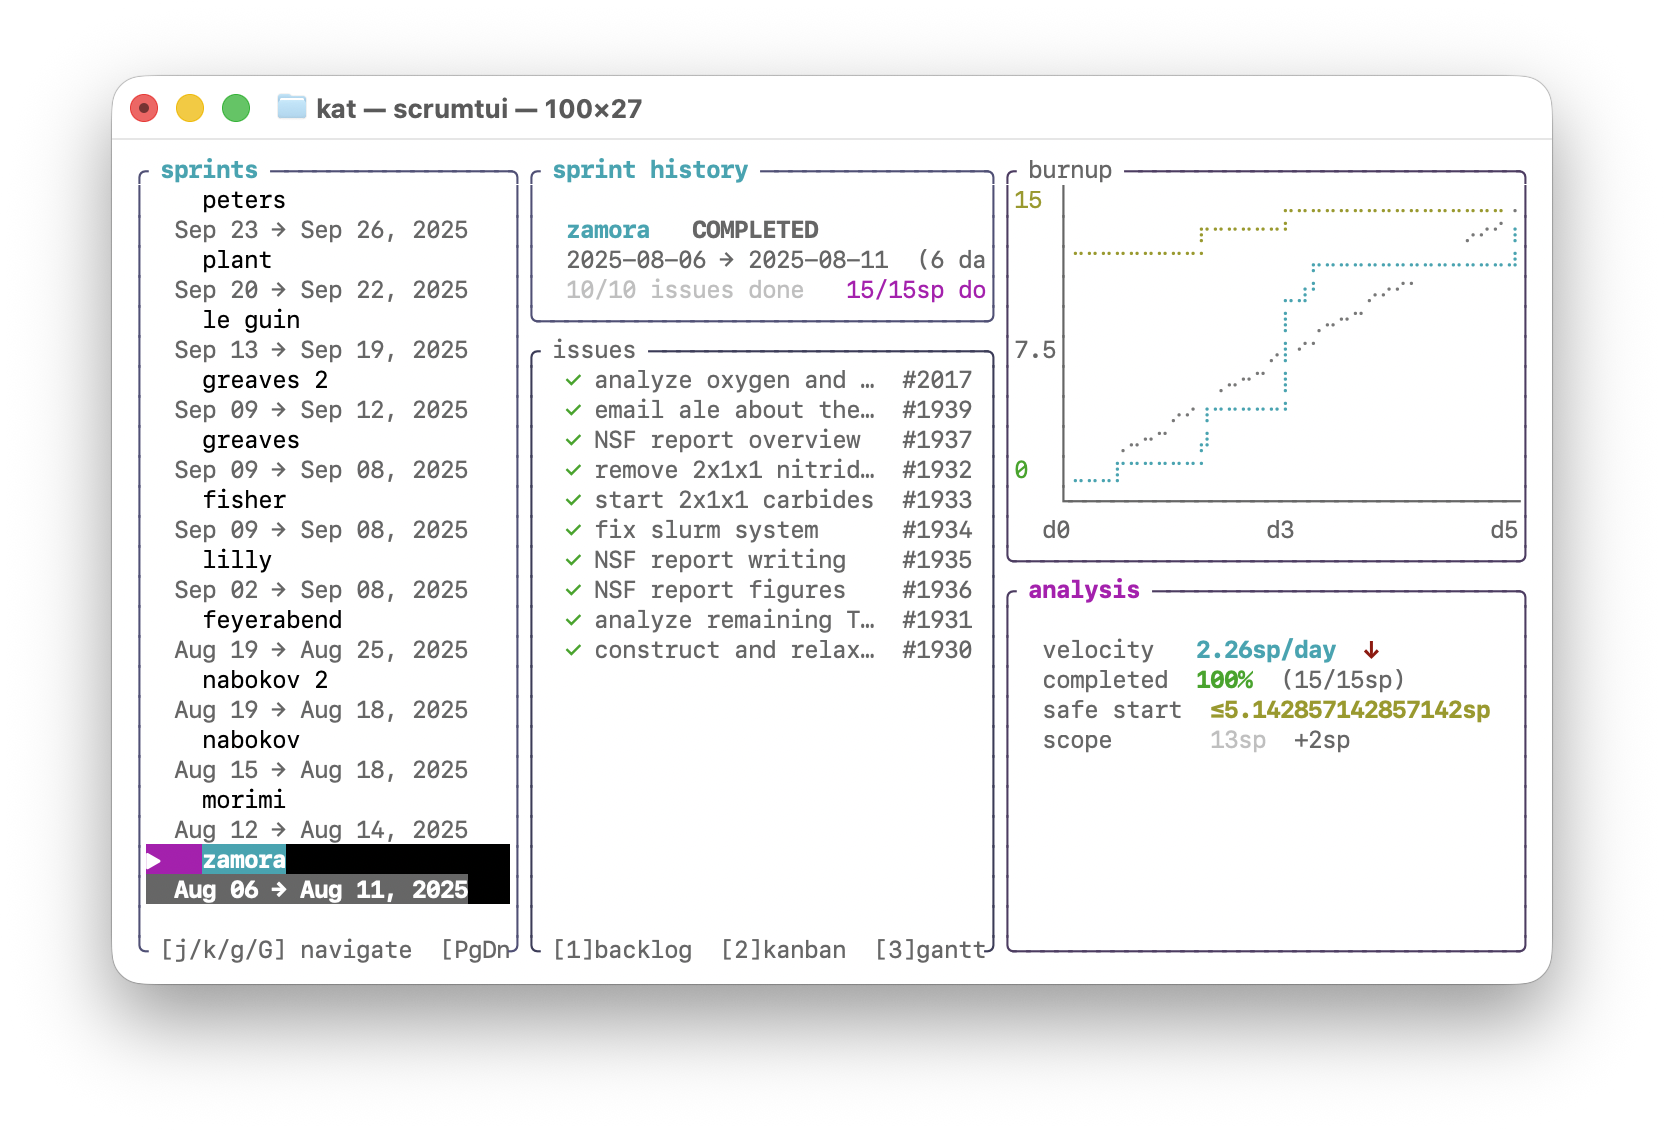
Task: Click the 100% completed value
Action: coord(1224,680)
